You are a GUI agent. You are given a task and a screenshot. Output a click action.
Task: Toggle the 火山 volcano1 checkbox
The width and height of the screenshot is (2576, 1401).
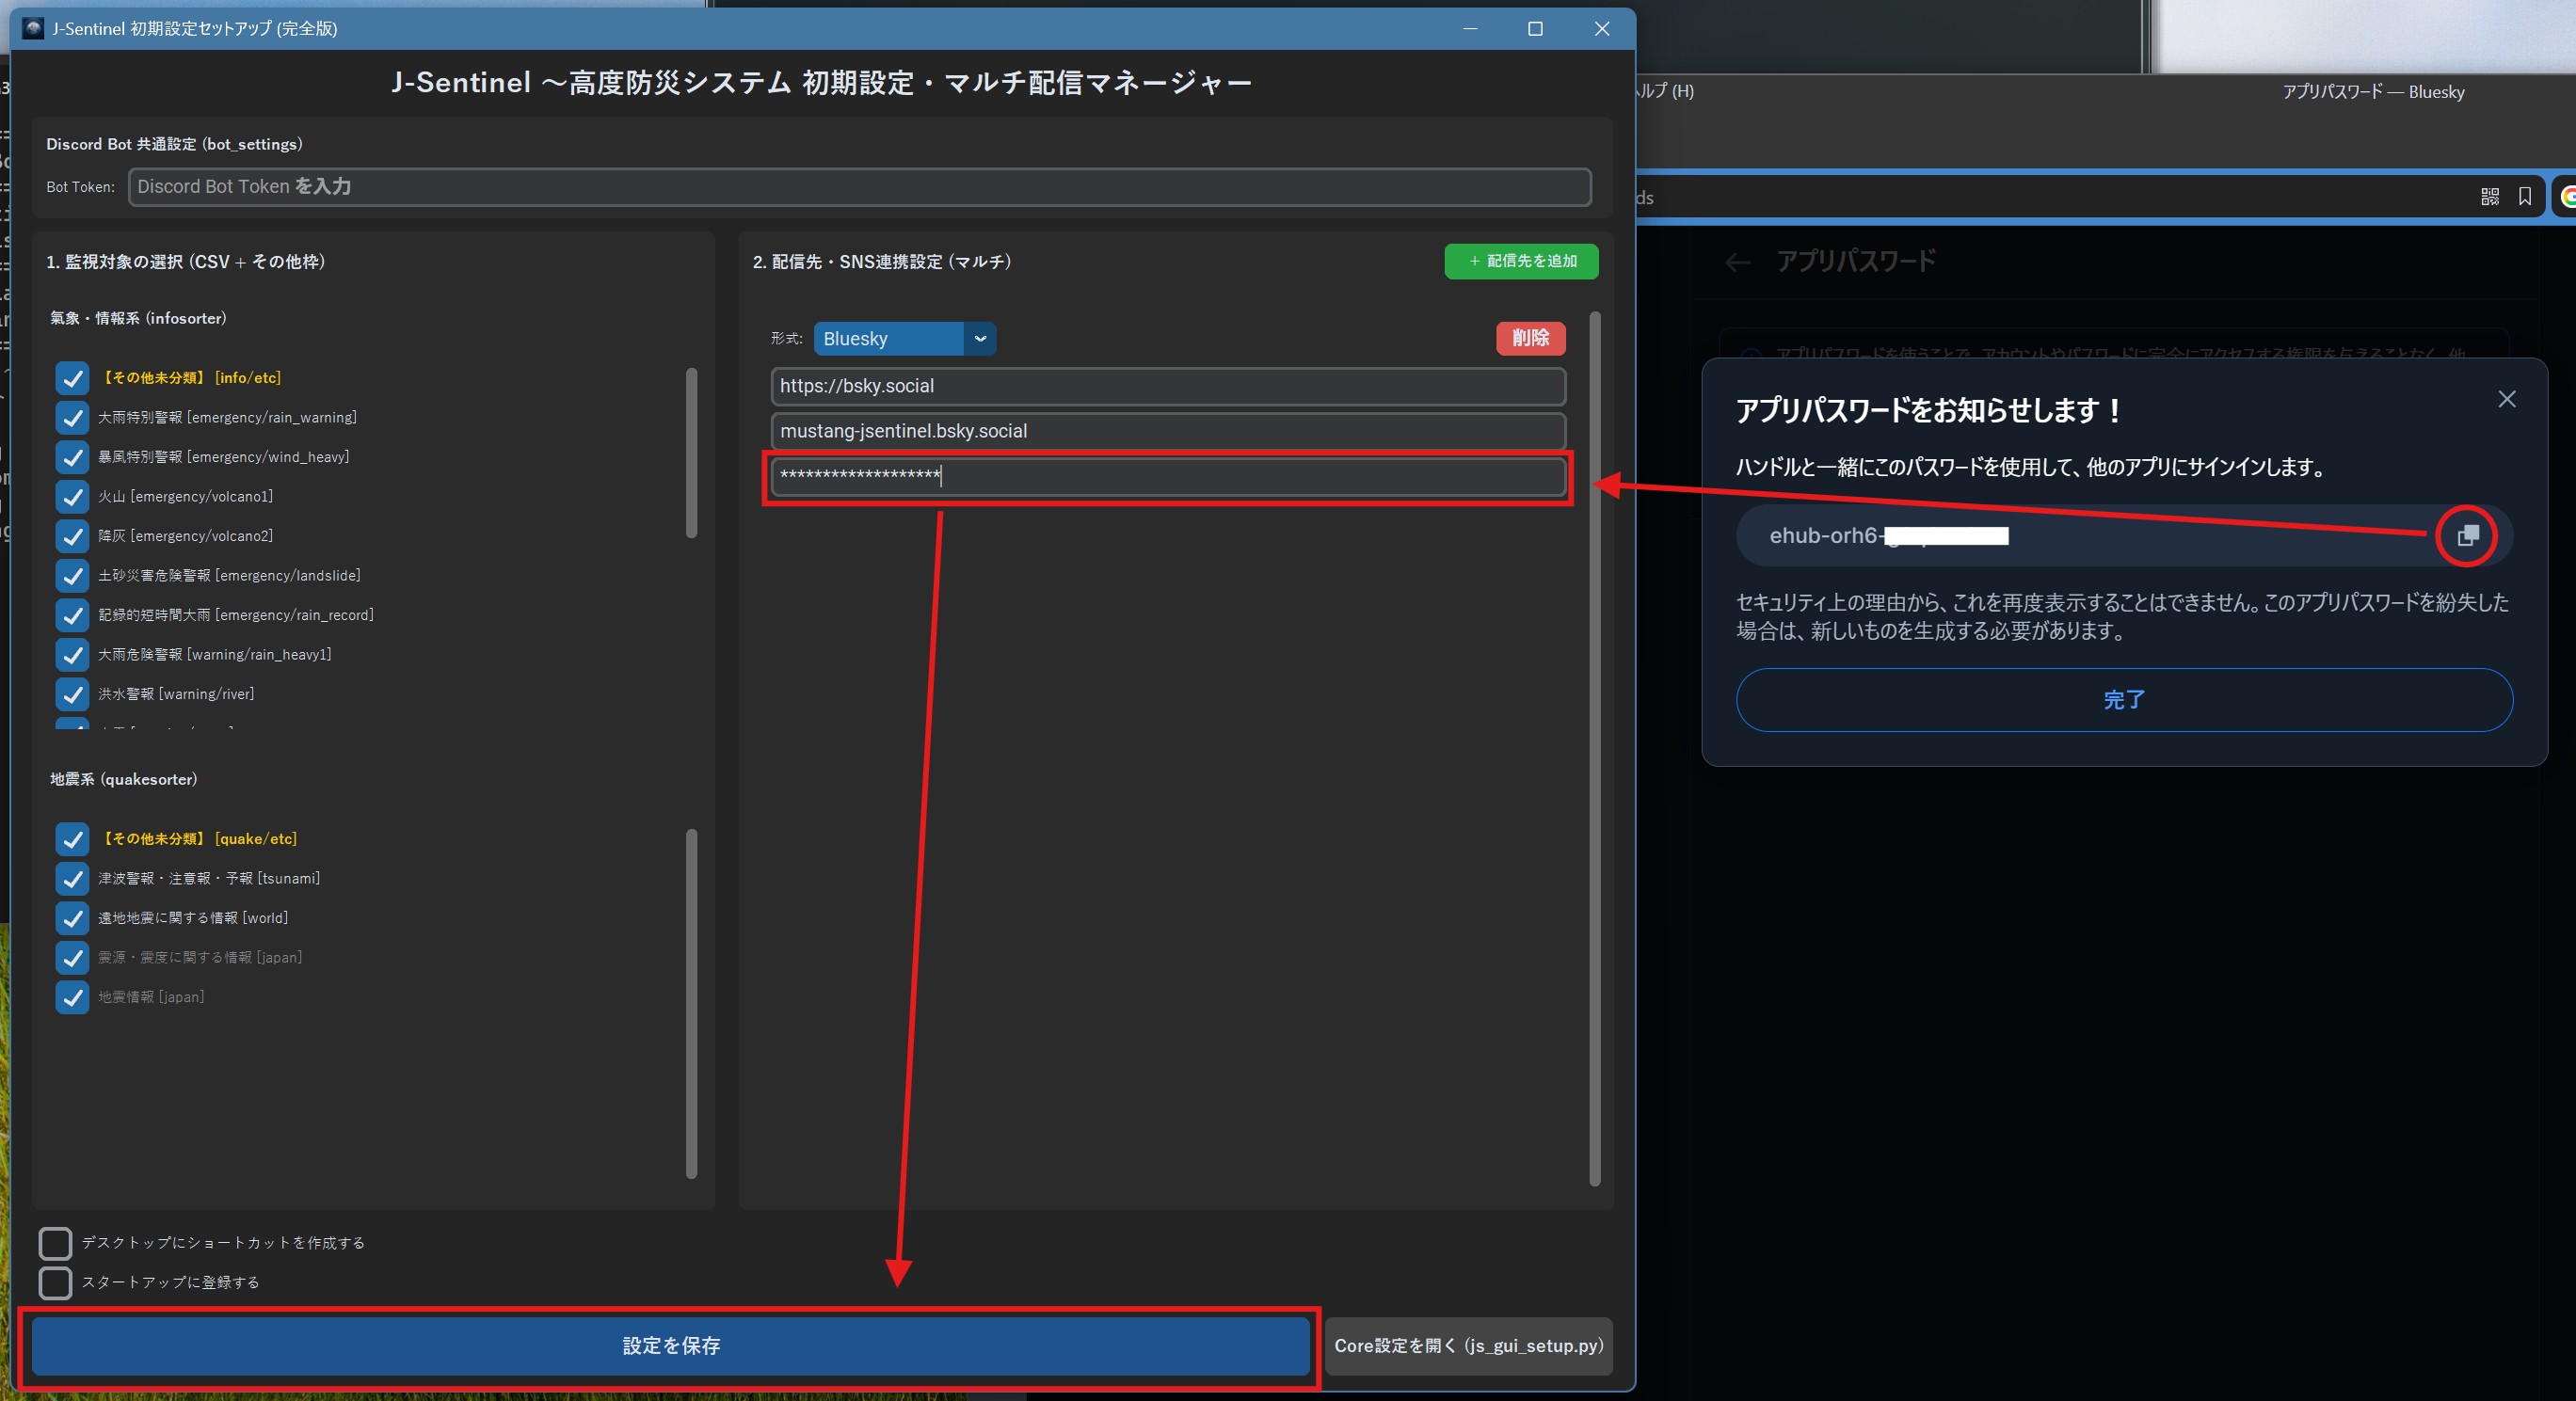coord(72,496)
